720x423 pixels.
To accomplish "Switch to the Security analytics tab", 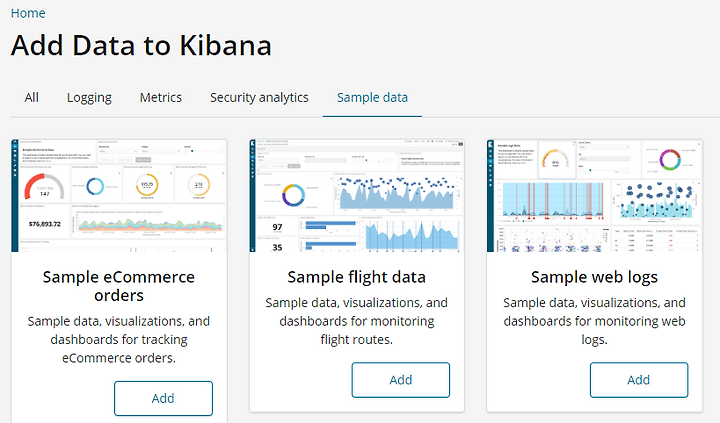I will (x=259, y=97).
